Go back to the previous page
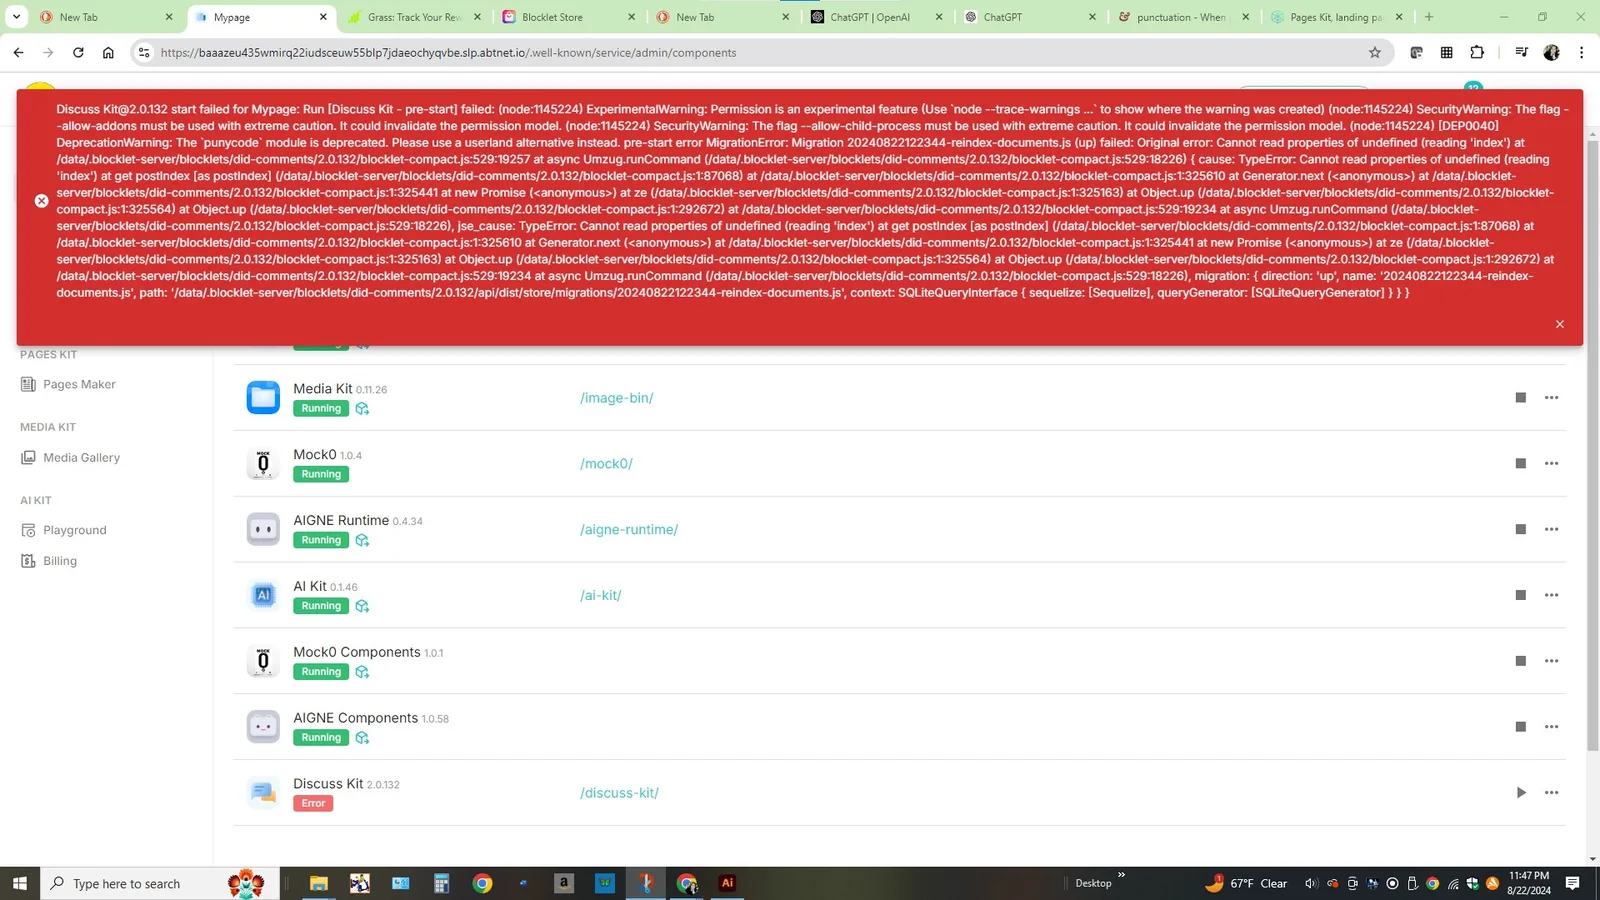Image resolution: width=1600 pixels, height=900 pixels. [x=18, y=53]
